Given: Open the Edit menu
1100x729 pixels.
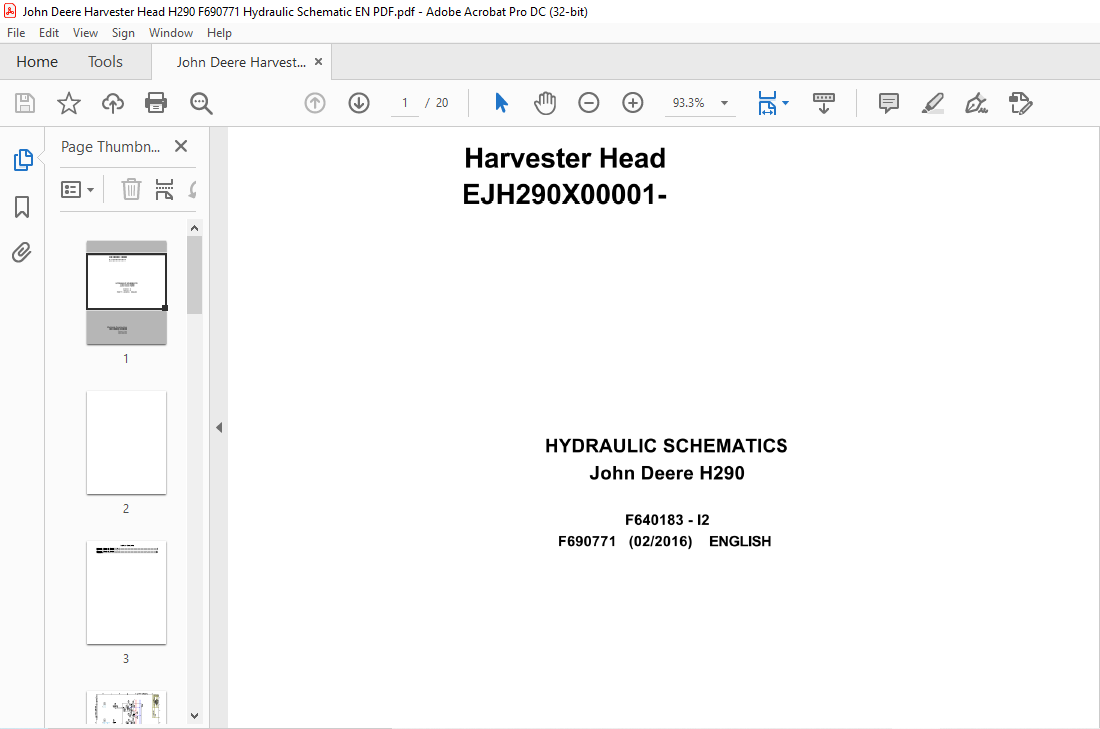Looking at the screenshot, I should [x=48, y=33].
